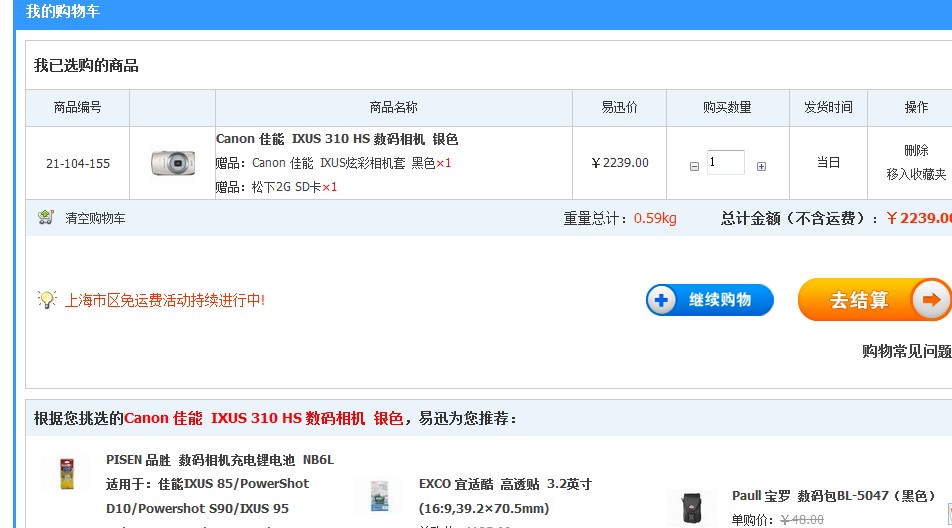Move the item to favorites via 移入收藏夹
This screenshot has height=528, width=952.
pyautogui.click(x=916, y=175)
